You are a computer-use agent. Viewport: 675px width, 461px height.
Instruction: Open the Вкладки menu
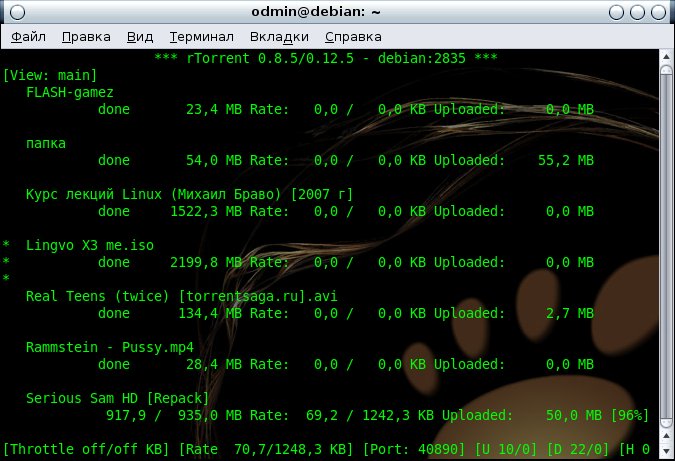click(279, 37)
